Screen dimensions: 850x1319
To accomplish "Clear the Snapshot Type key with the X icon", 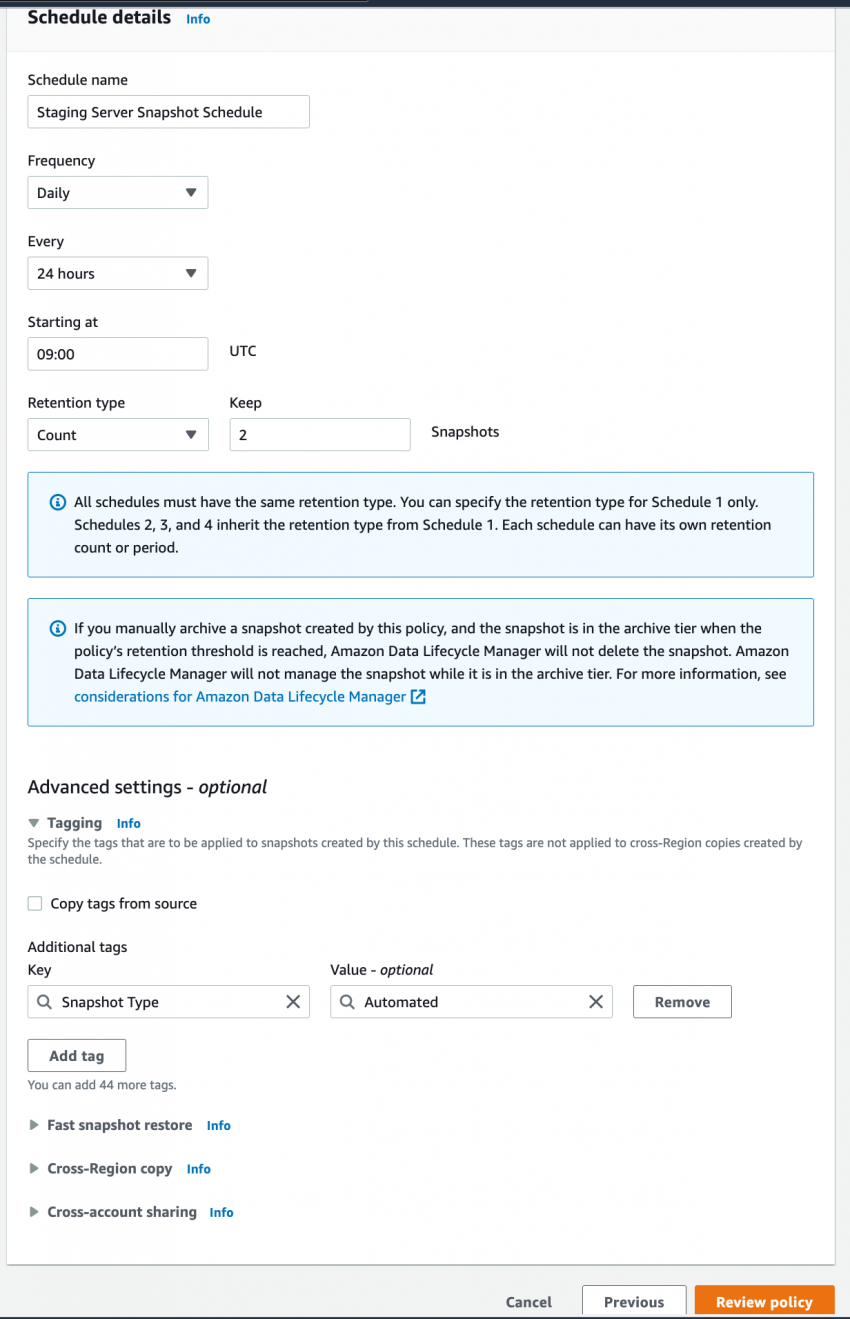I will [x=293, y=1001].
